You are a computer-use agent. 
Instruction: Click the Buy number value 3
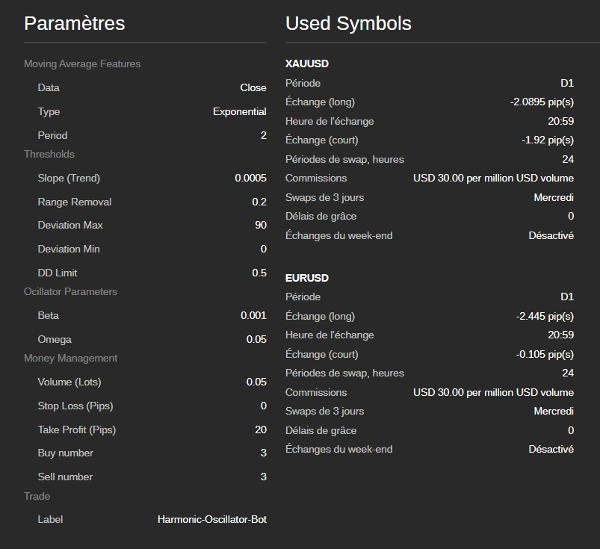click(263, 453)
